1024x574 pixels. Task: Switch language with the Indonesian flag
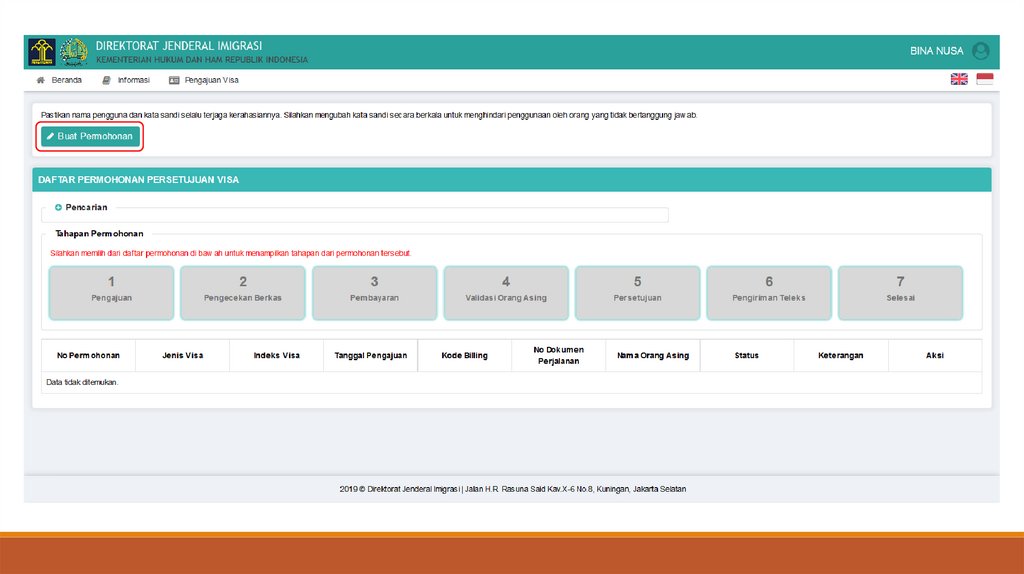985,79
